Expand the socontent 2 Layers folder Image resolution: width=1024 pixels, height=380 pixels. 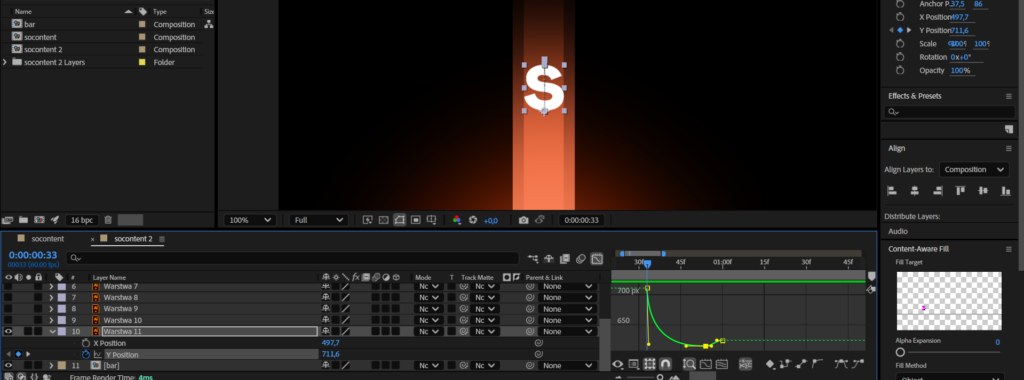(5, 62)
